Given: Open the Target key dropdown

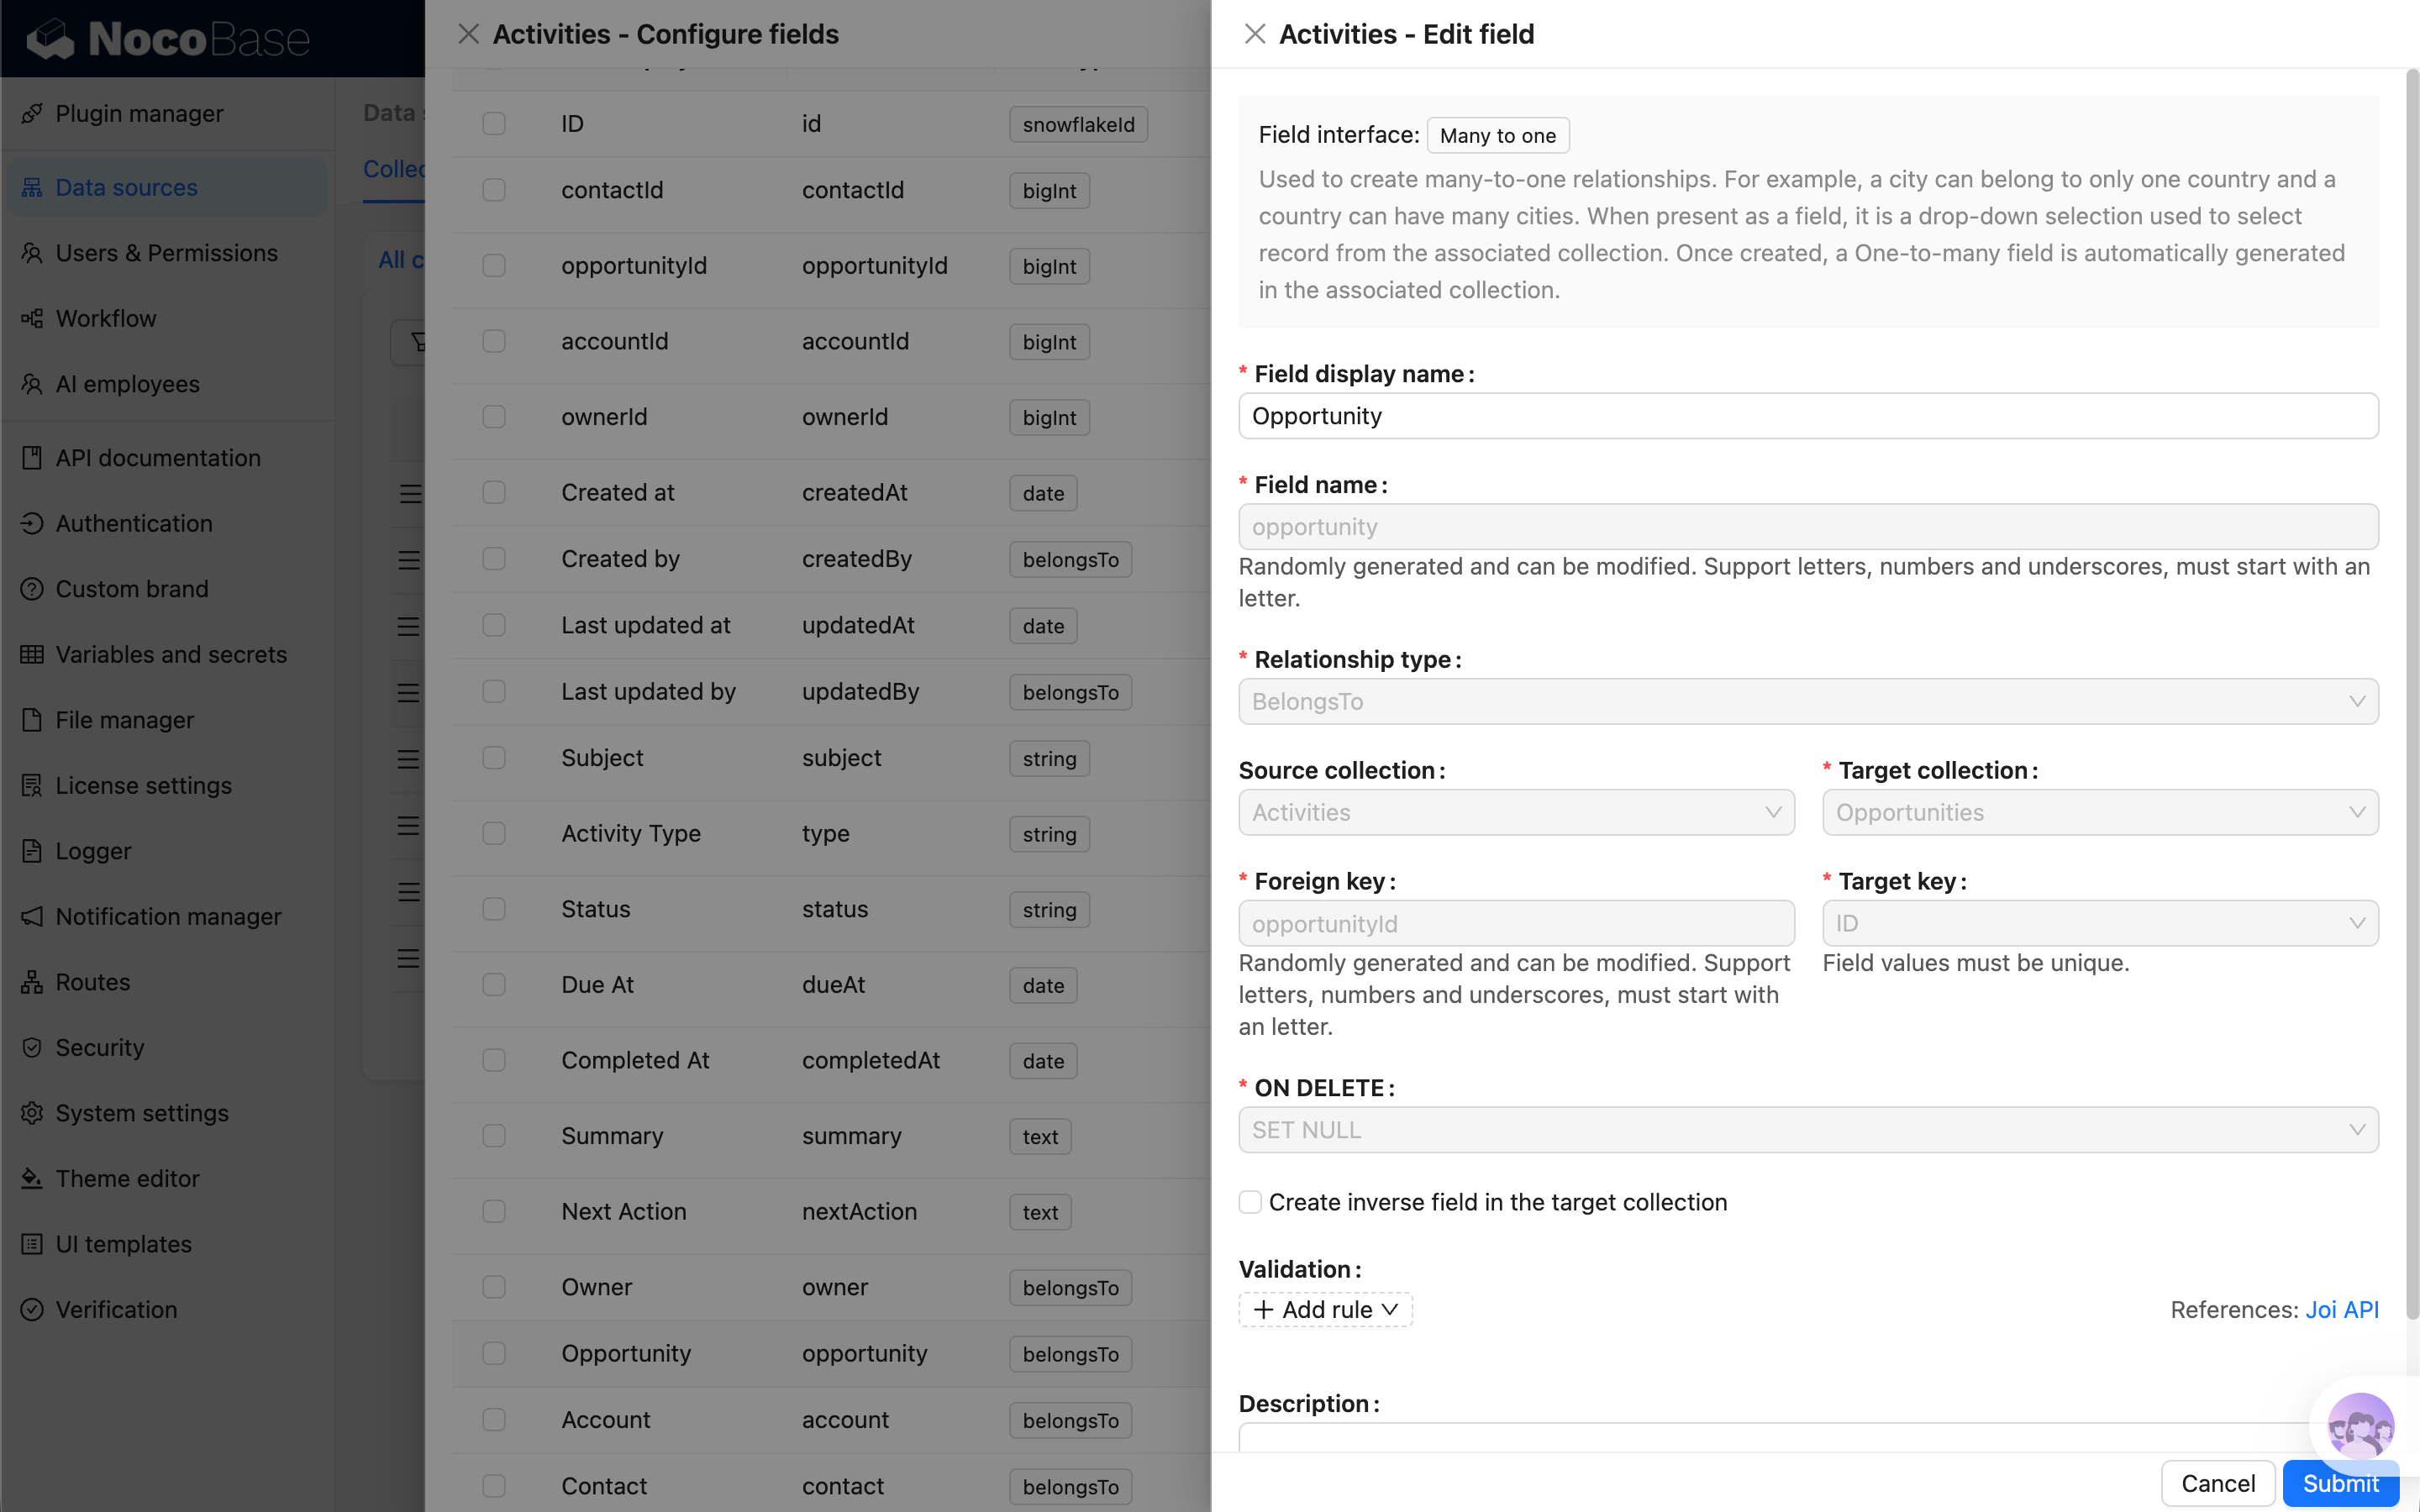Looking at the screenshot, I should [x=2098, y=922].
